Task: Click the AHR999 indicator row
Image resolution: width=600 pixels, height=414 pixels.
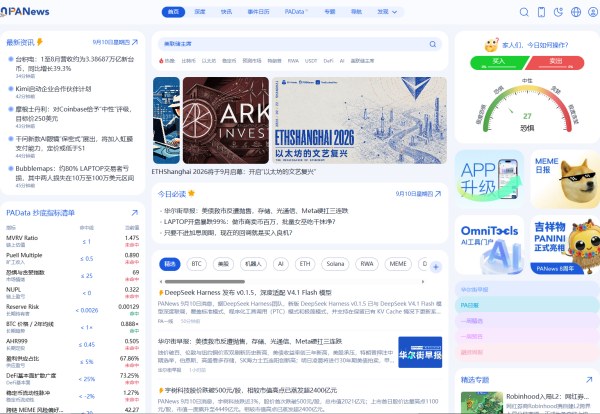Action: point(73,344)
